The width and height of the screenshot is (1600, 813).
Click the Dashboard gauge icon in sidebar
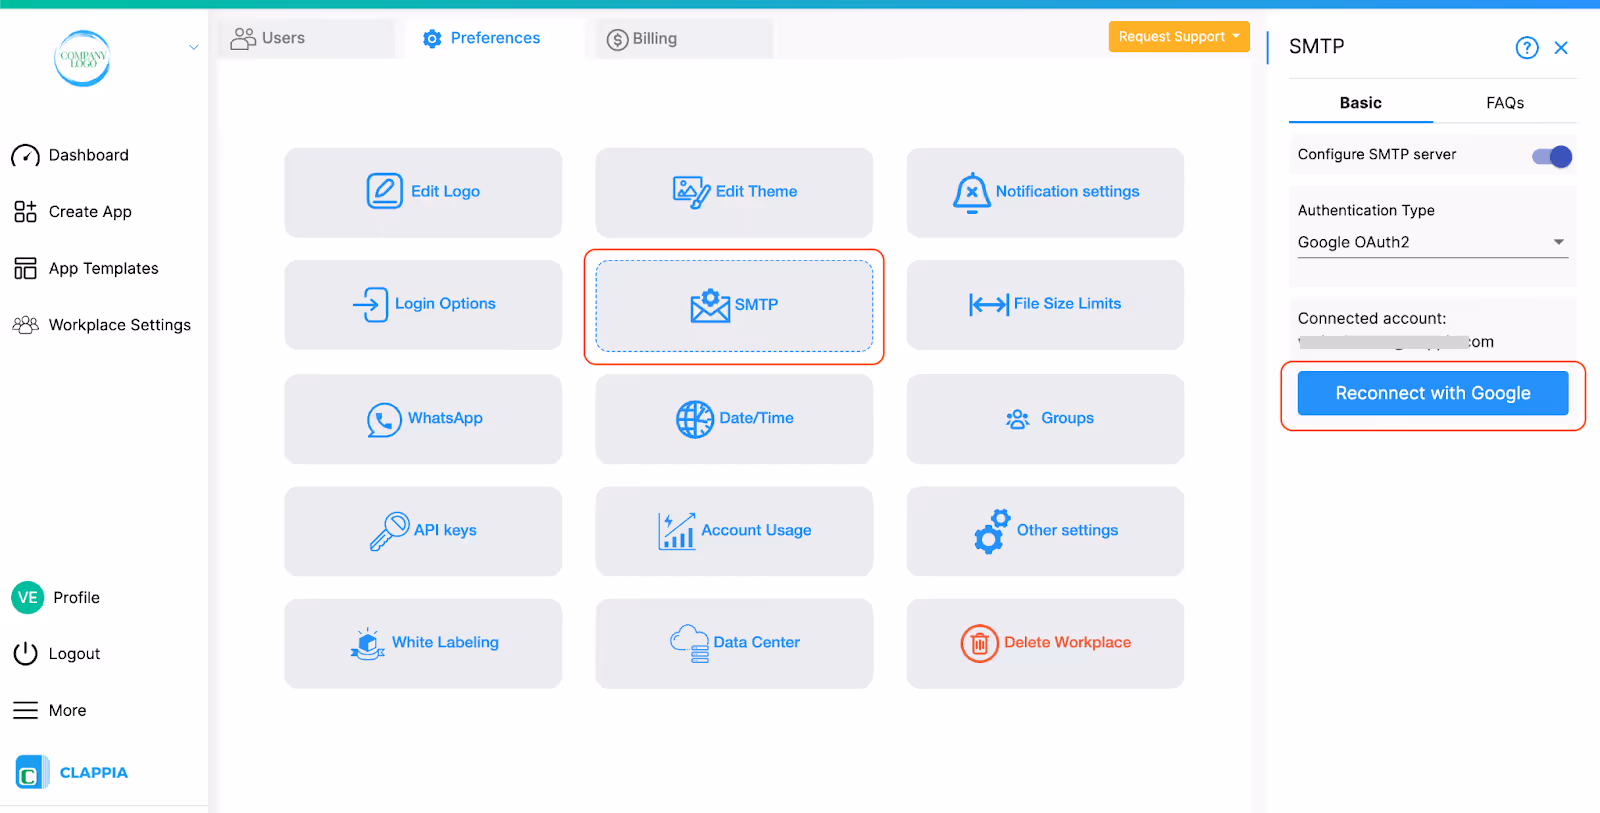(x=25, y=156)
